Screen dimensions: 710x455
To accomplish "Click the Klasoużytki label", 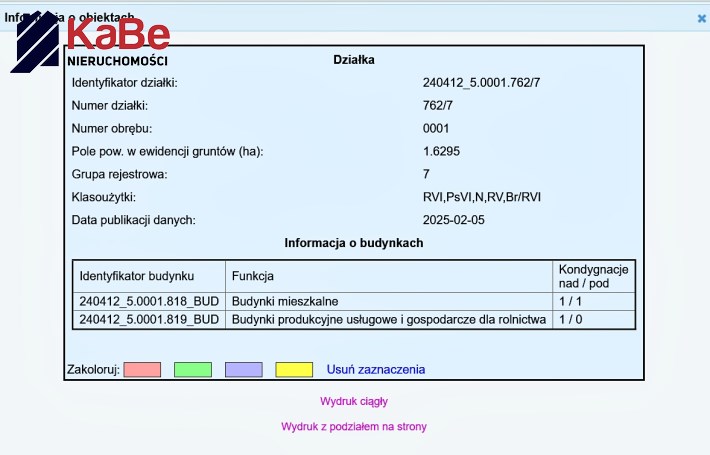I will [x=104, y=197].
